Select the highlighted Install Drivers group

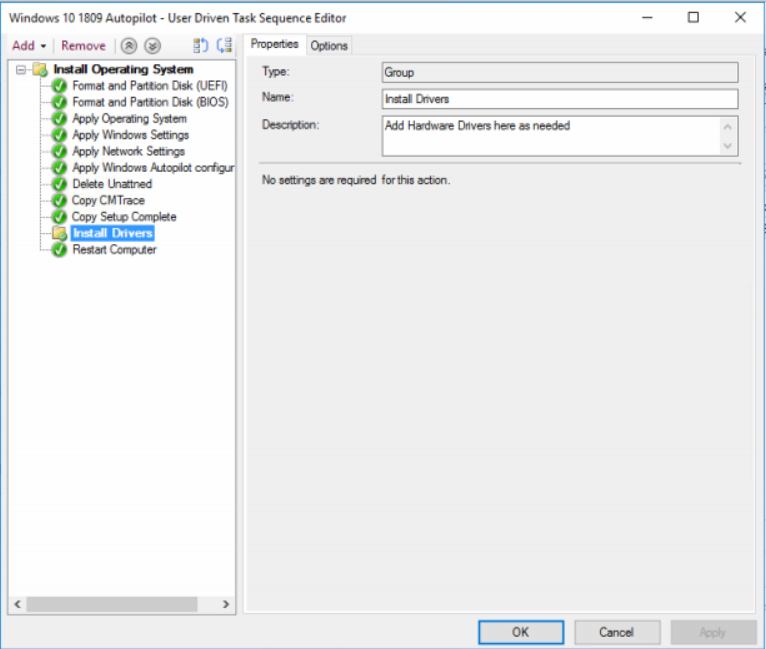click(113, 233)
